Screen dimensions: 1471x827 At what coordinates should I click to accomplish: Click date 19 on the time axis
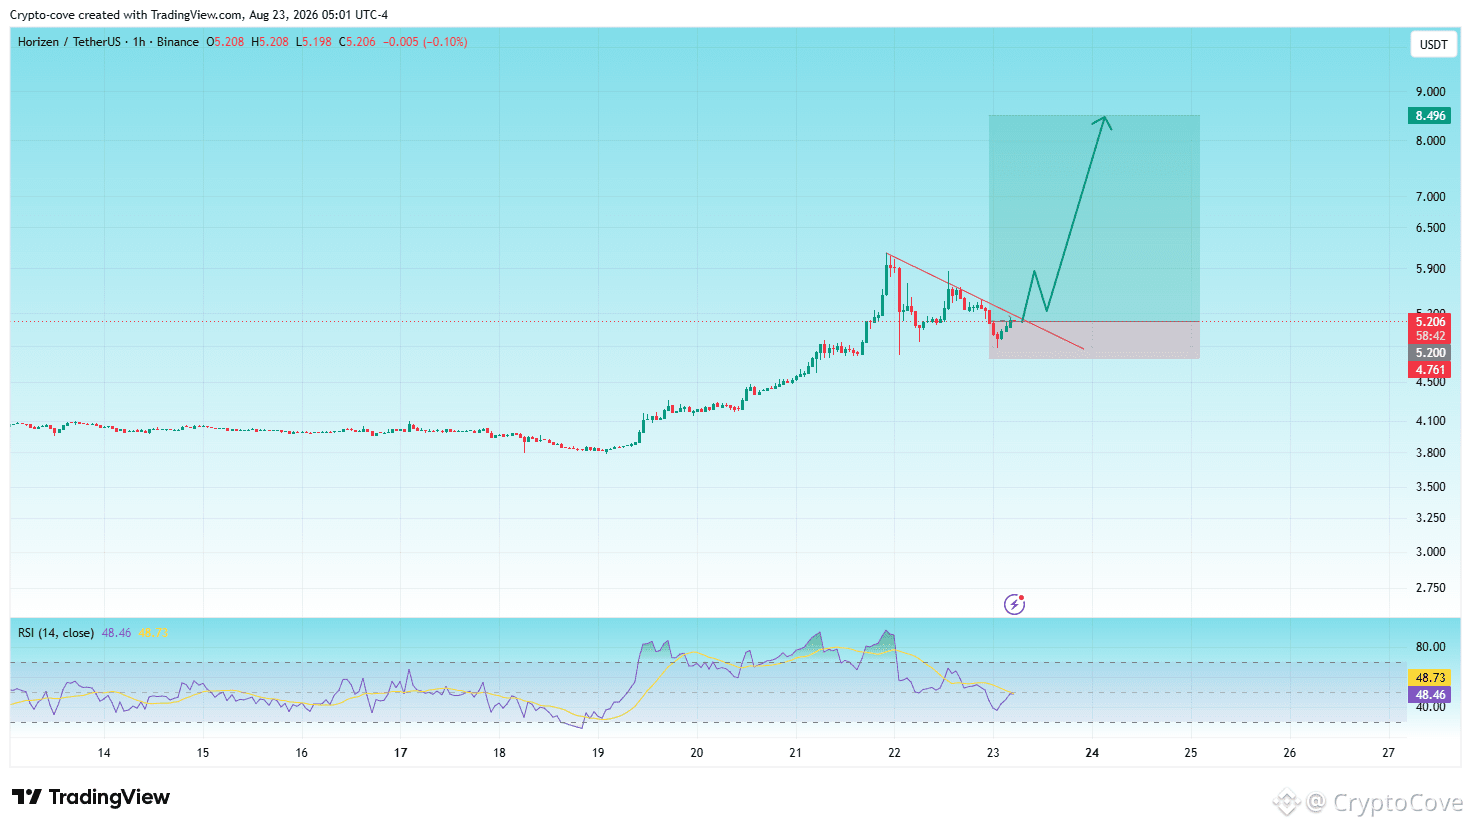(x=598, y=753)
